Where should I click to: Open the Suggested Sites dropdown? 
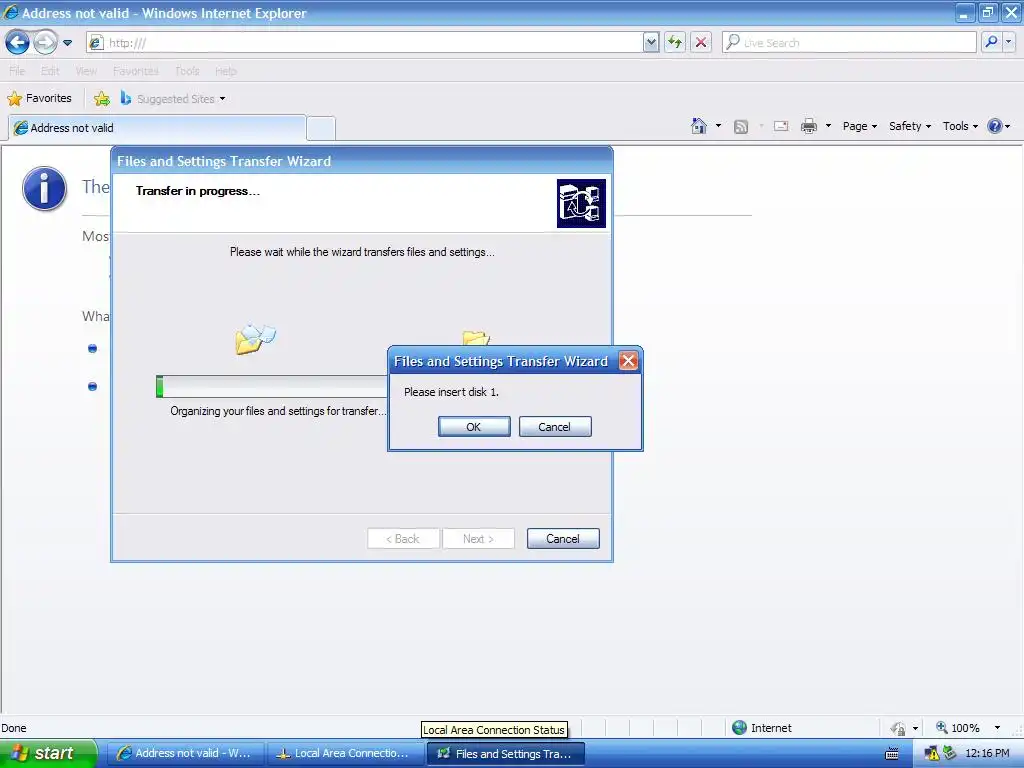click(x=173, y=99)
